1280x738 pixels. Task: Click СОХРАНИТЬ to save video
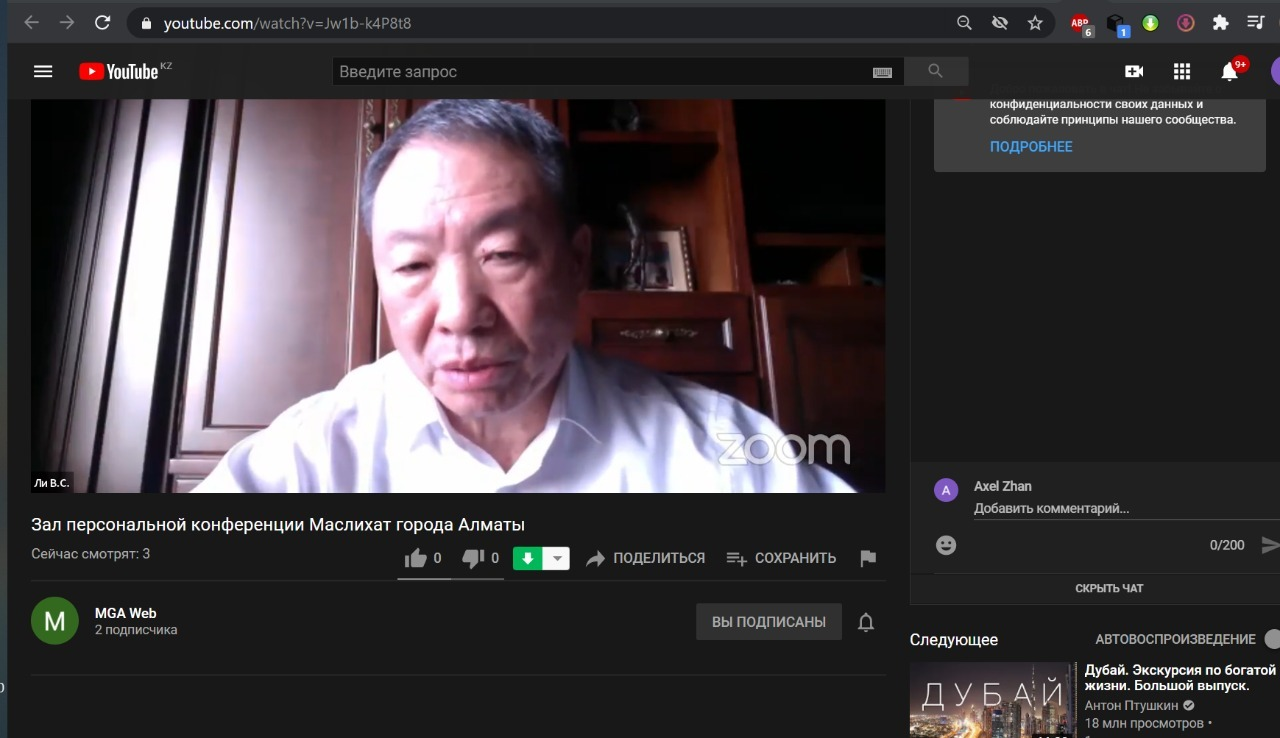coord(781,559)
